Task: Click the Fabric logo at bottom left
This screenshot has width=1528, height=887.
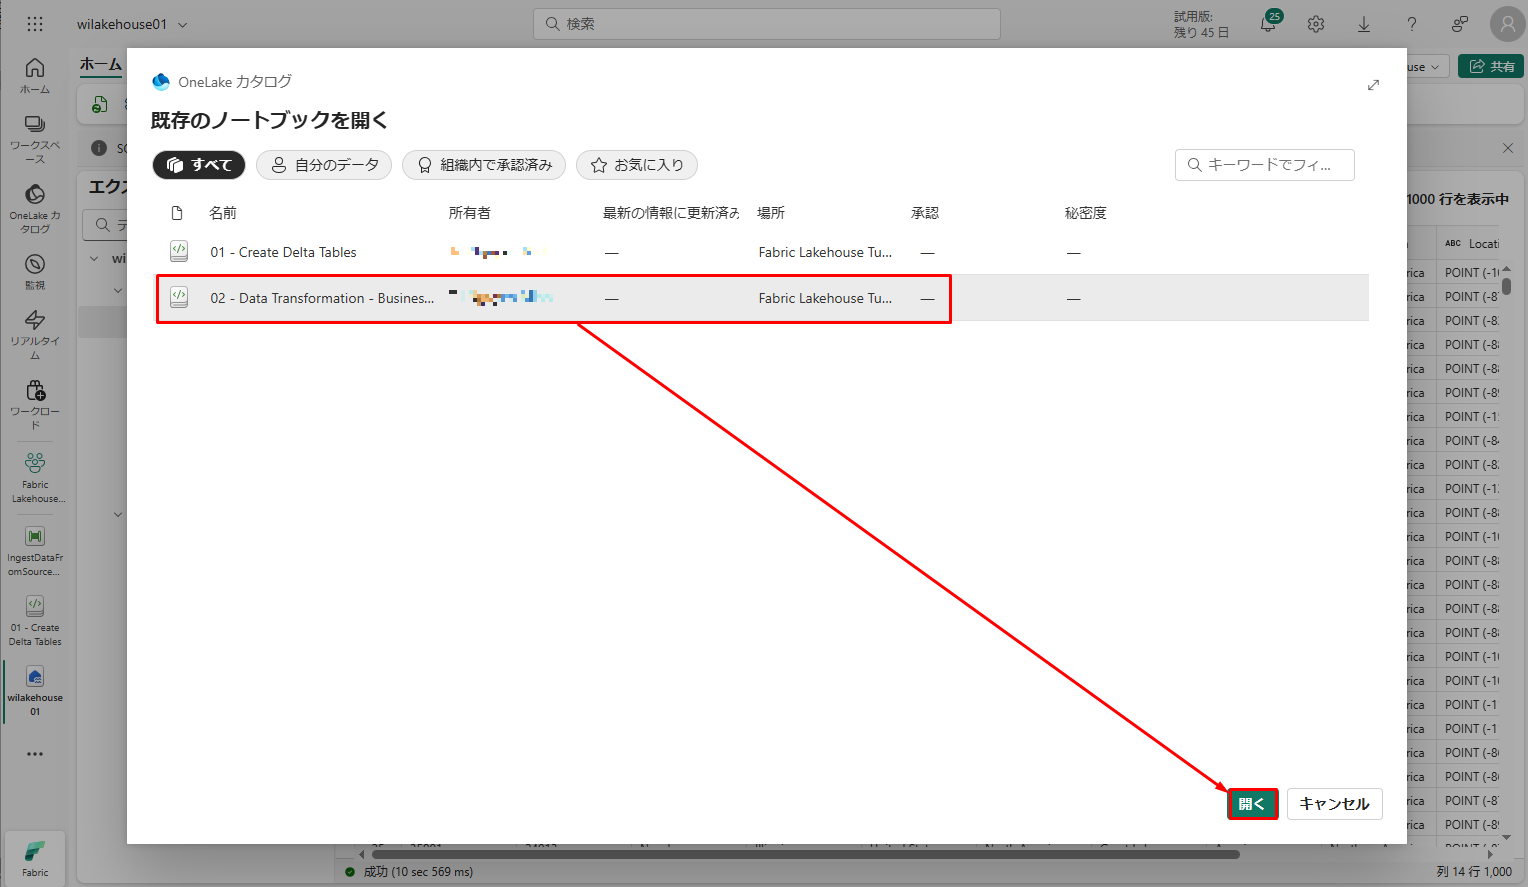Action: (35, 858)
